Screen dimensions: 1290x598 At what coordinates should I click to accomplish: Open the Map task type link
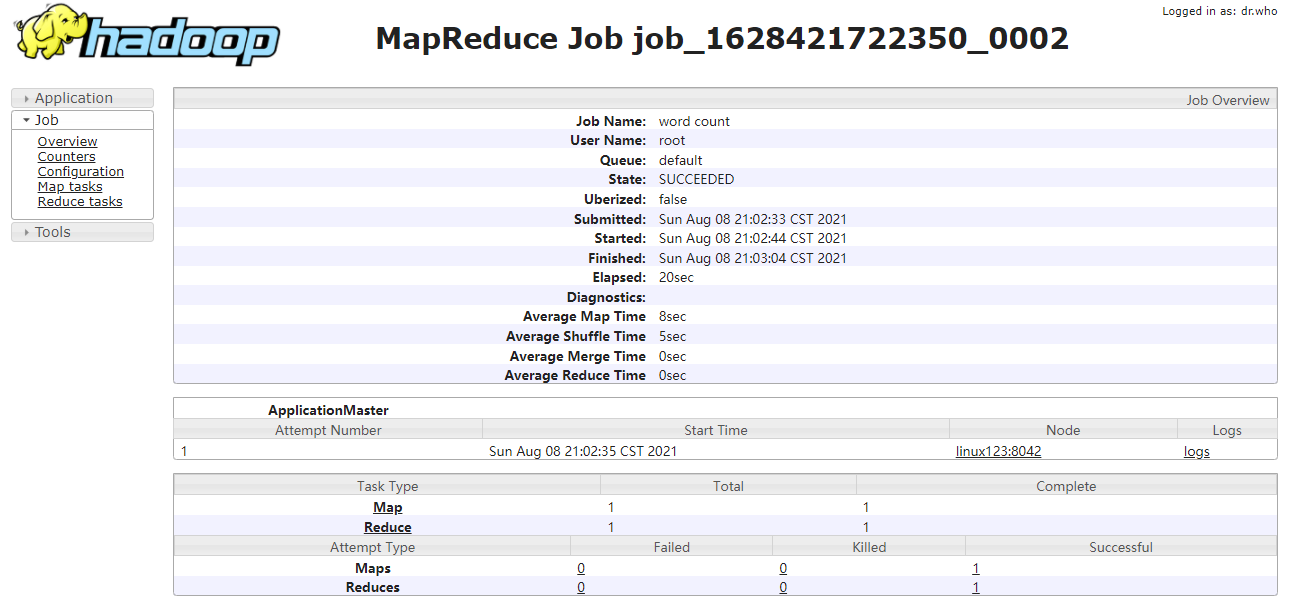click(388, 508)
